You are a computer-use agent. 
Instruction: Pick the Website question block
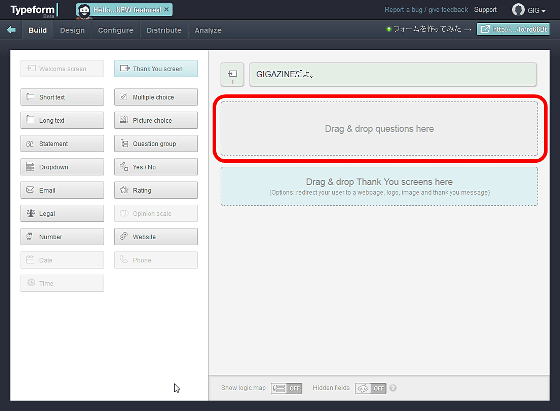pos(156,237)
